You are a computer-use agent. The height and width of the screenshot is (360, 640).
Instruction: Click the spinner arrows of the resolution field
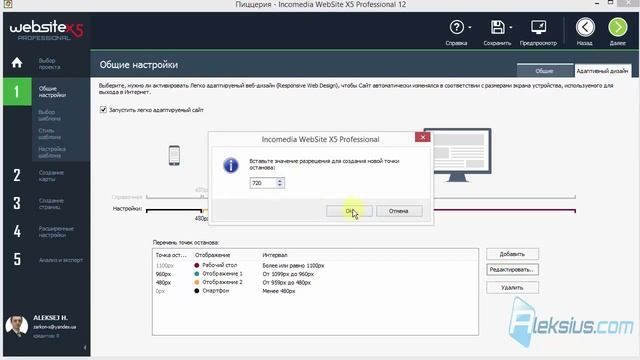click(280, 183)
